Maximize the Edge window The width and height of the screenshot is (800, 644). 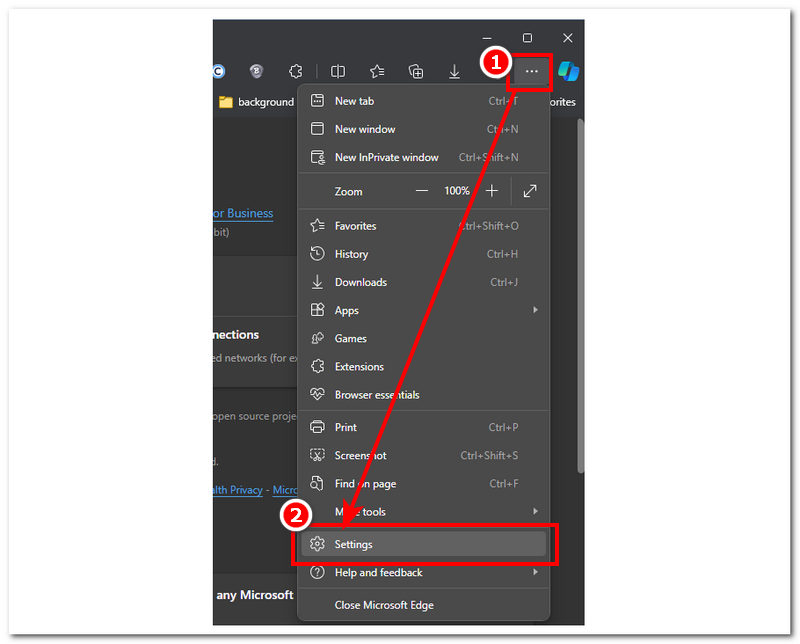pyautogui.click(x=528, y=38)
